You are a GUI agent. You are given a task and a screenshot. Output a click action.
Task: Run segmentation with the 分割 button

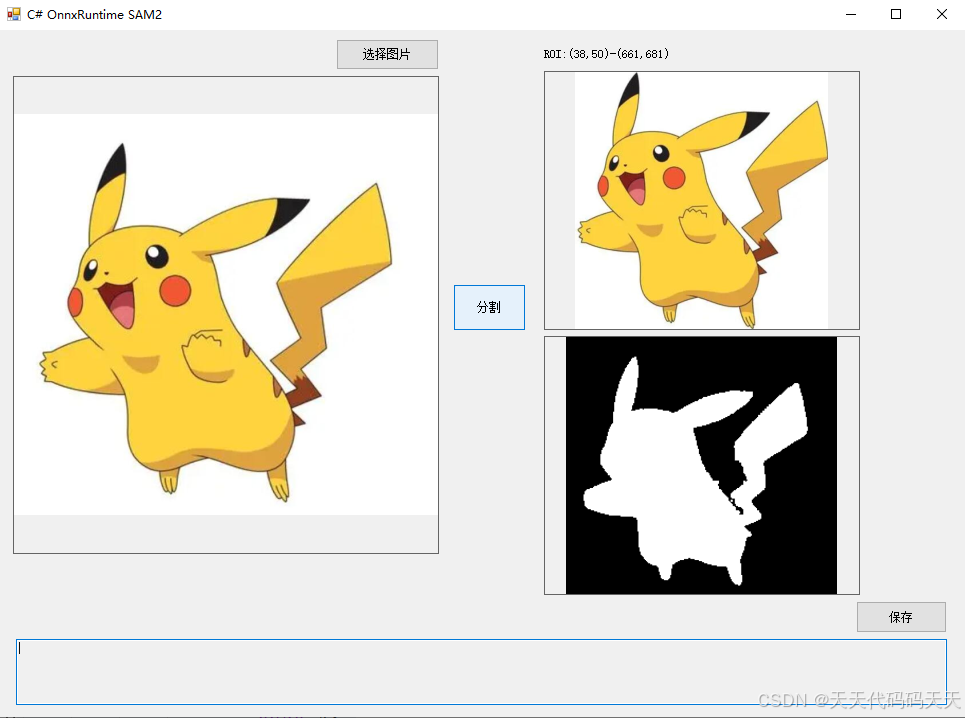(x=489, y=307)
